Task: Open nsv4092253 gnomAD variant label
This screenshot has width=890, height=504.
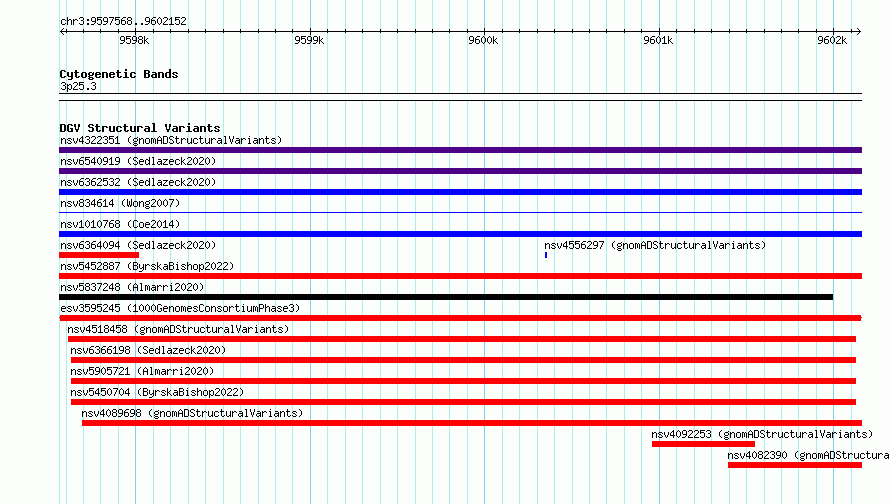Action: coord(762,434)
